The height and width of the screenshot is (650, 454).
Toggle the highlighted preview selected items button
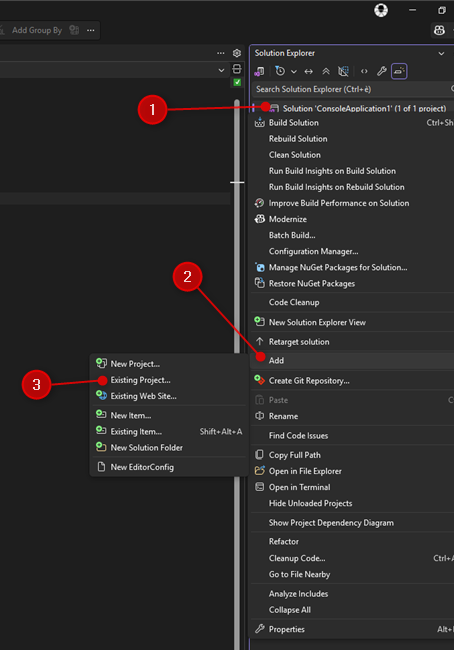click(399, 71)
